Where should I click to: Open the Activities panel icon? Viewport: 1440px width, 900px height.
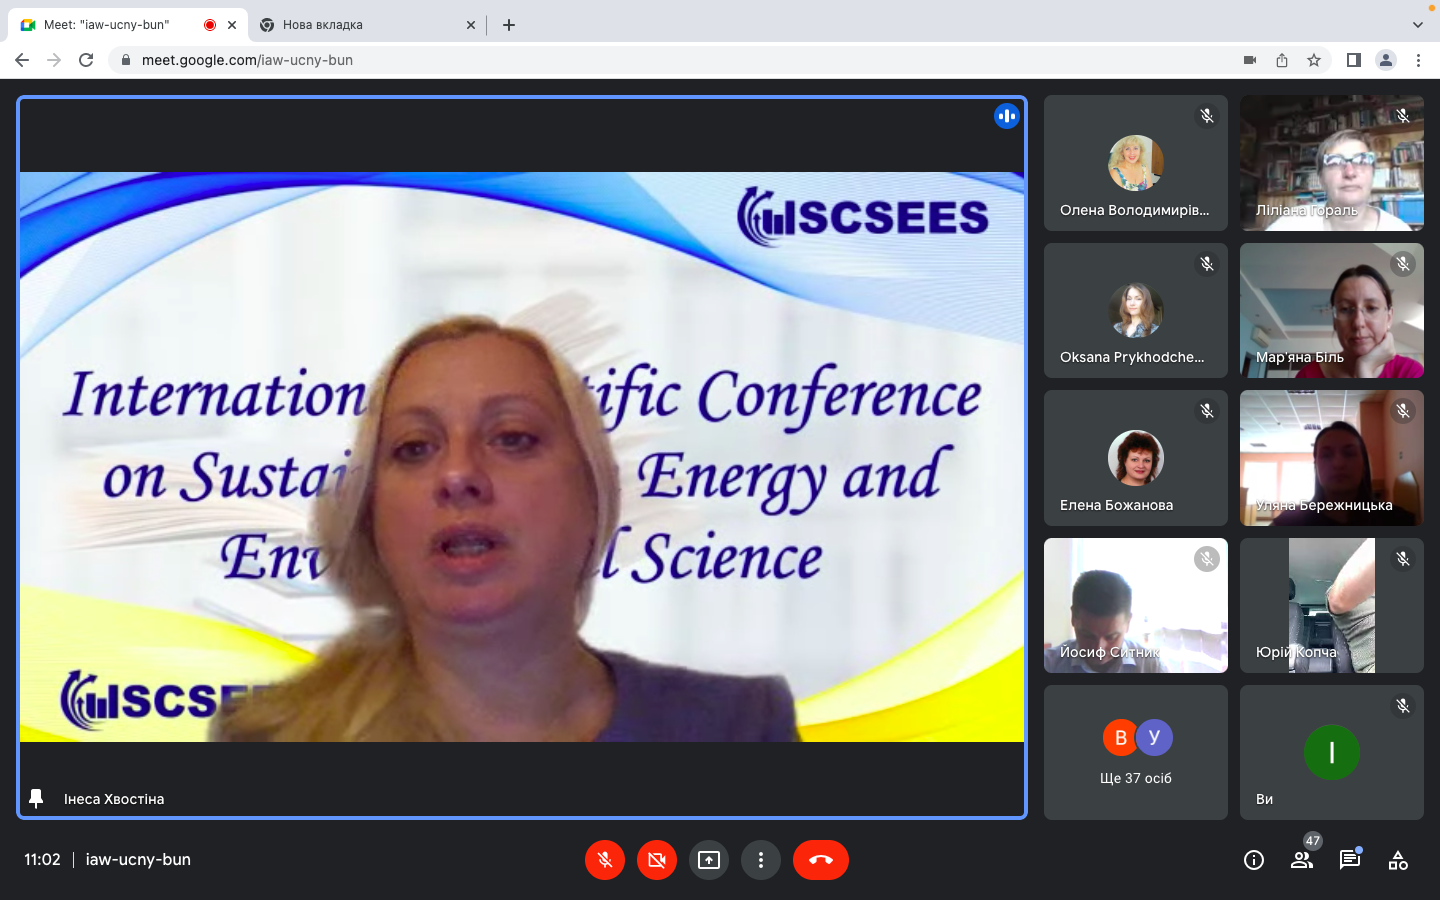pyautogui.click(x=1398, y=860)
